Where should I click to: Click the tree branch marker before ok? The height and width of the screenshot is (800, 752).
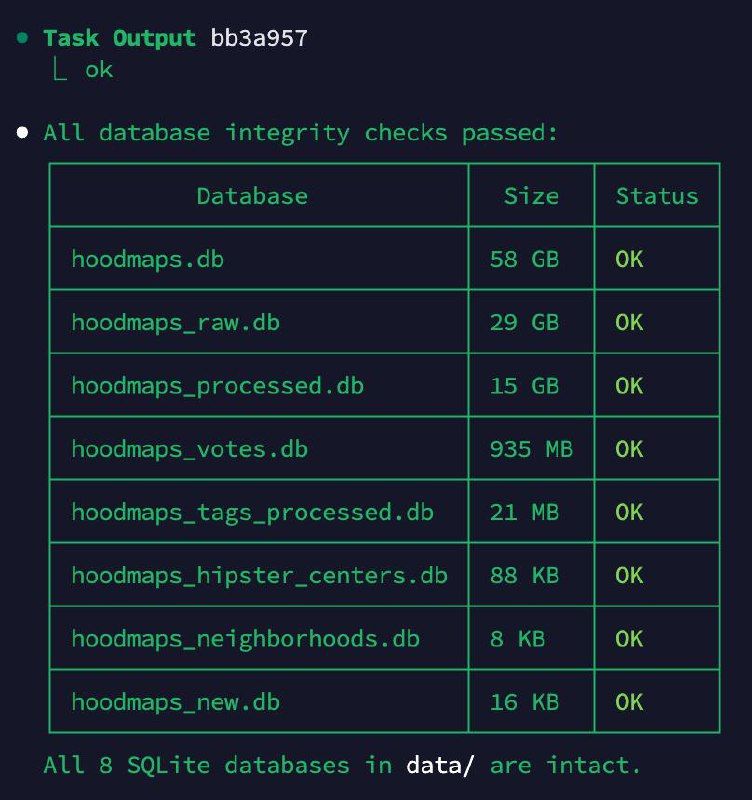click(x=60, y=70)
